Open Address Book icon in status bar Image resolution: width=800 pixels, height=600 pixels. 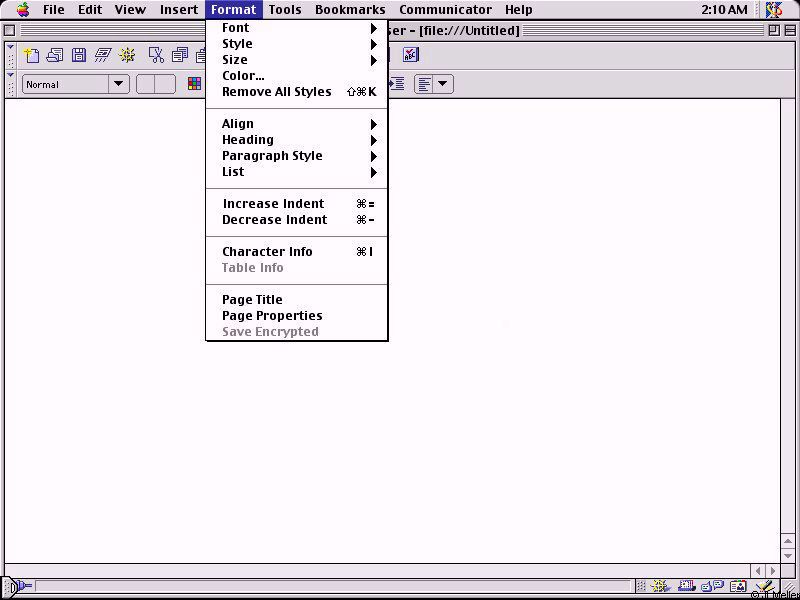[x=738, y=587]
